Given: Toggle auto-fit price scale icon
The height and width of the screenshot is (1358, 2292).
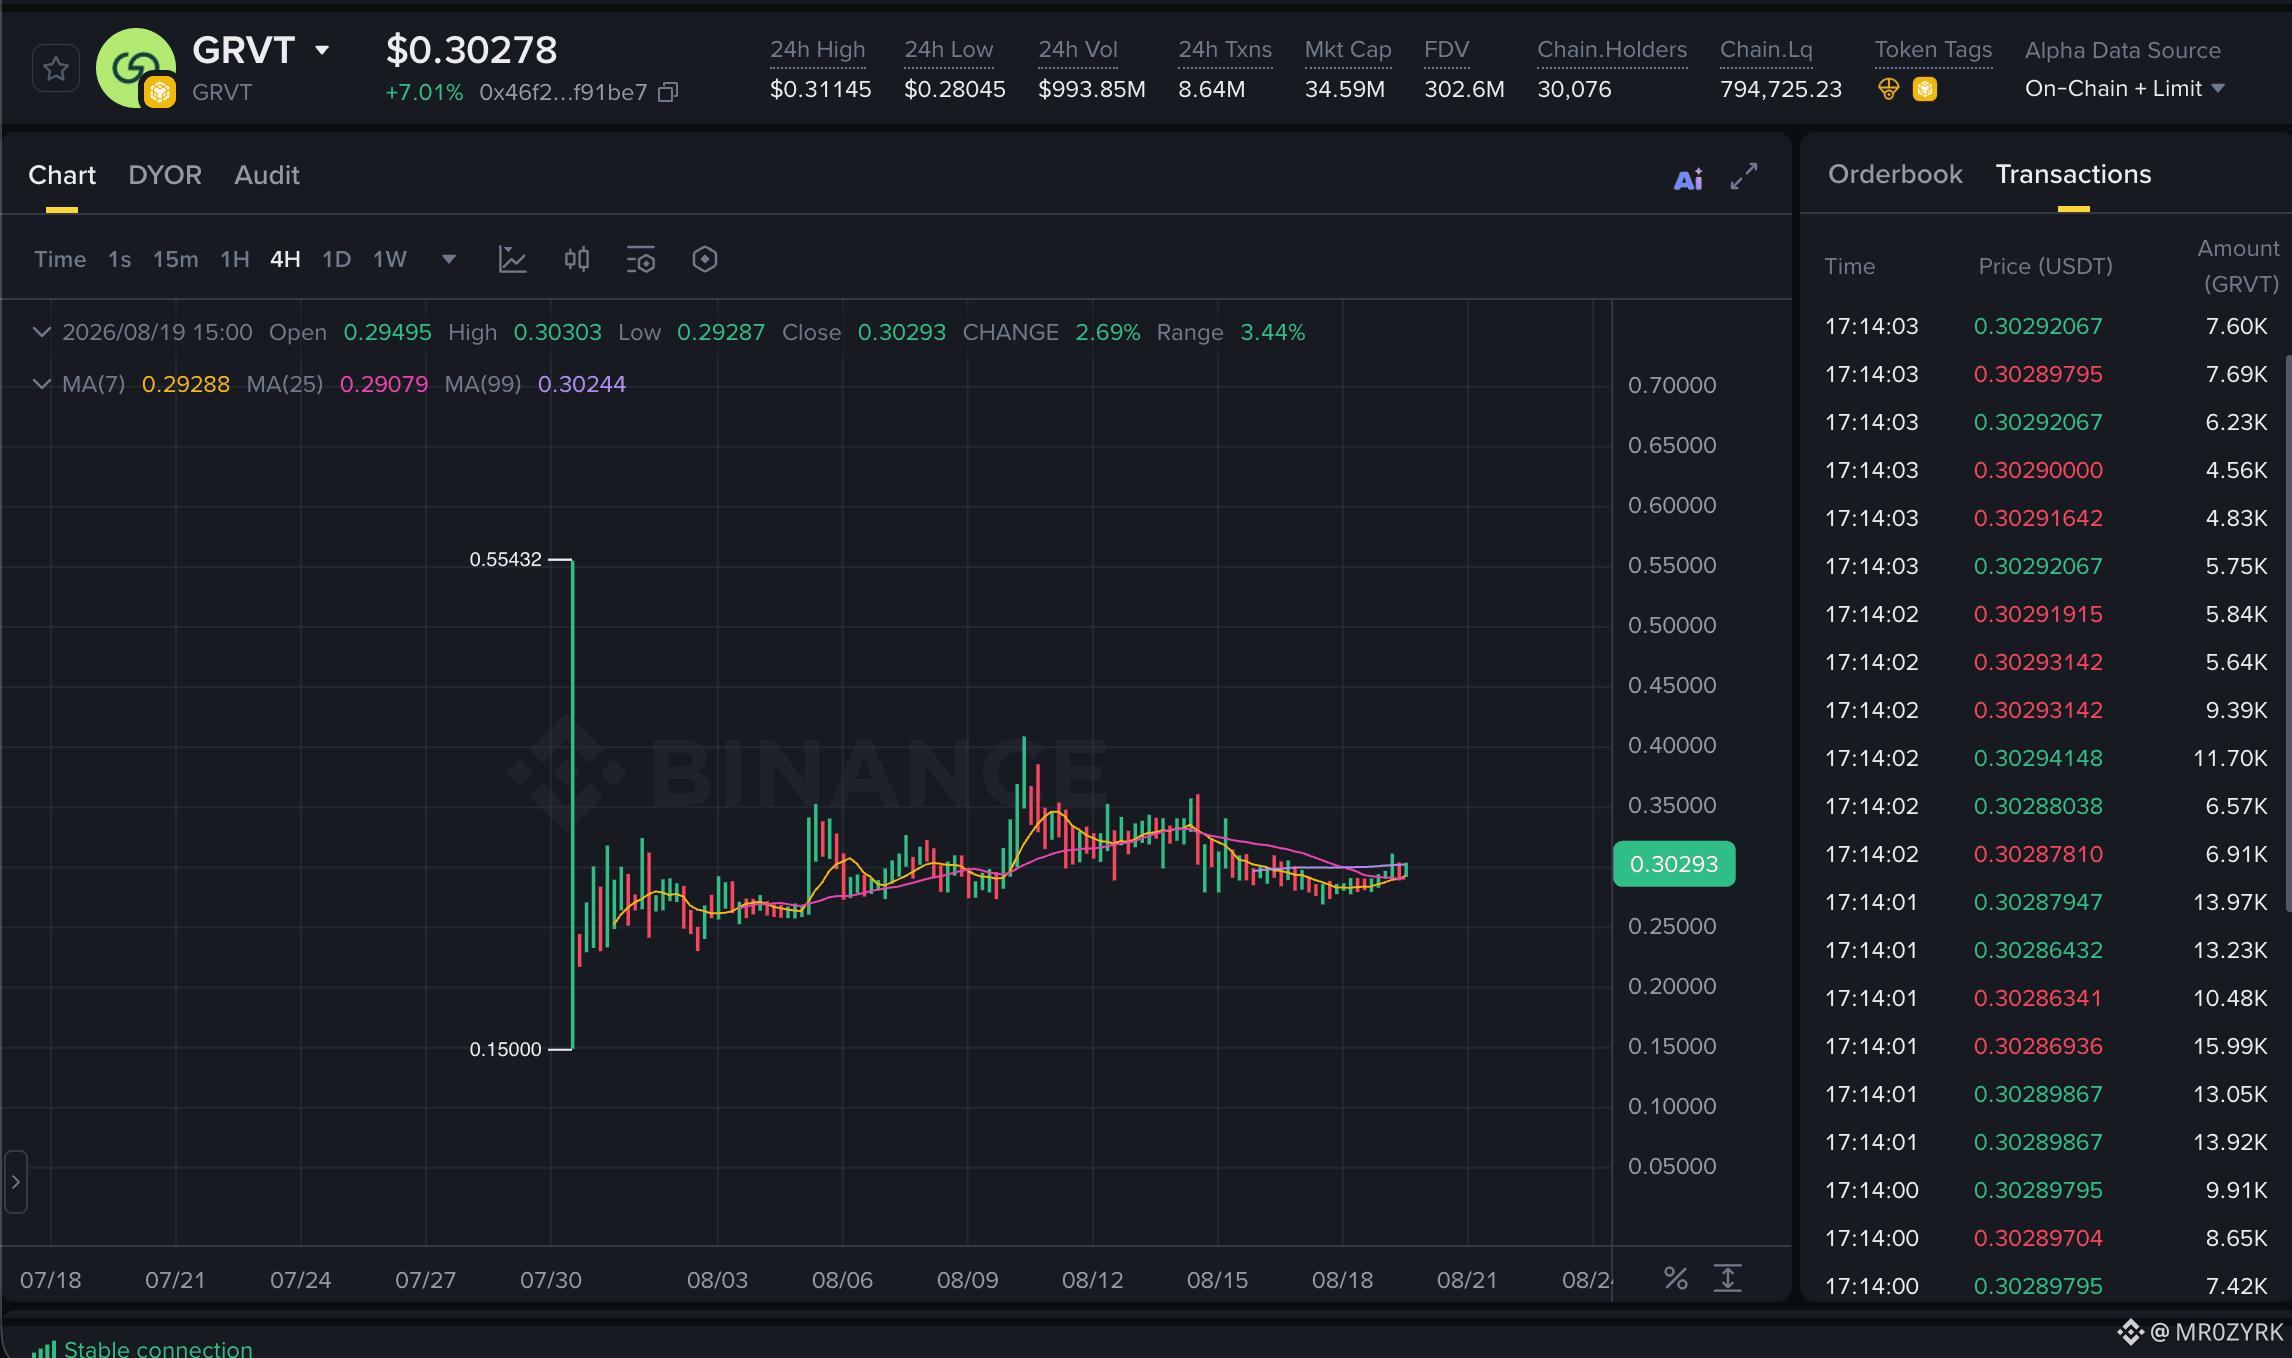Looking at the screenshot, I should [x=1728, y=1278].
